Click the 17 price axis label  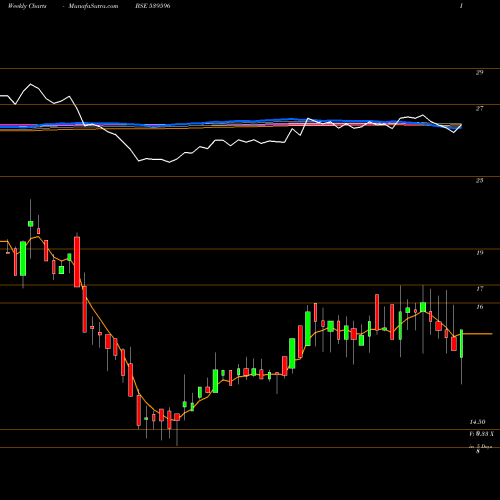pos(479,289)
